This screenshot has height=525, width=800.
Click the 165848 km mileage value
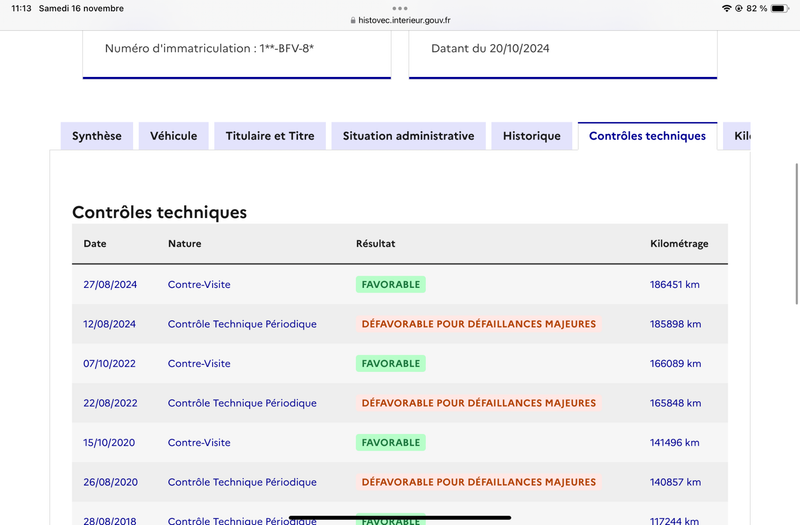(x=676, y=403)
